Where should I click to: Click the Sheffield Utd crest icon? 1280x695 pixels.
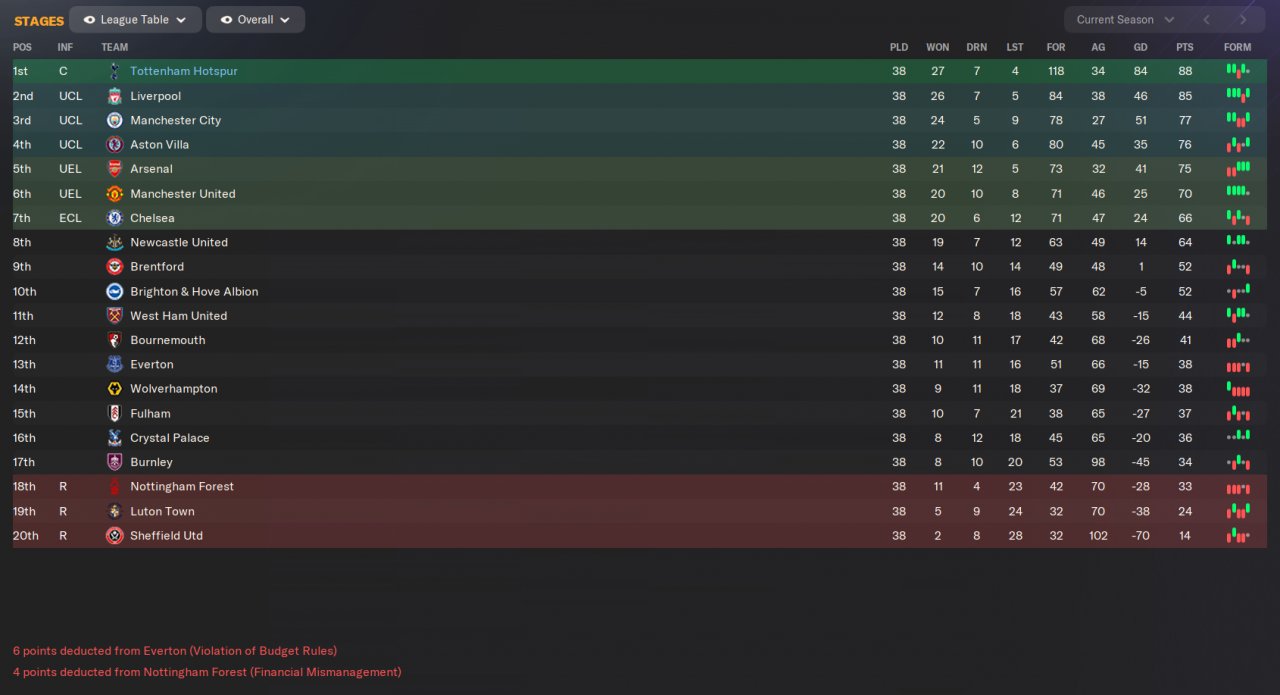click(114, 536)
